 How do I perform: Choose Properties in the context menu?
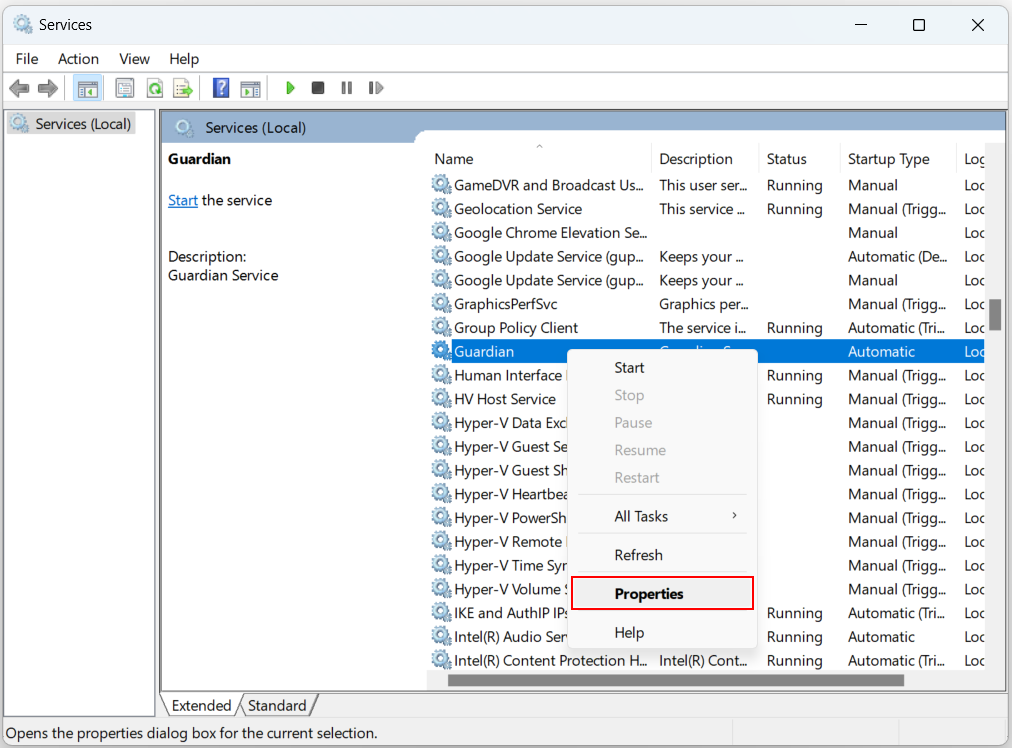(x=662, y=593)
